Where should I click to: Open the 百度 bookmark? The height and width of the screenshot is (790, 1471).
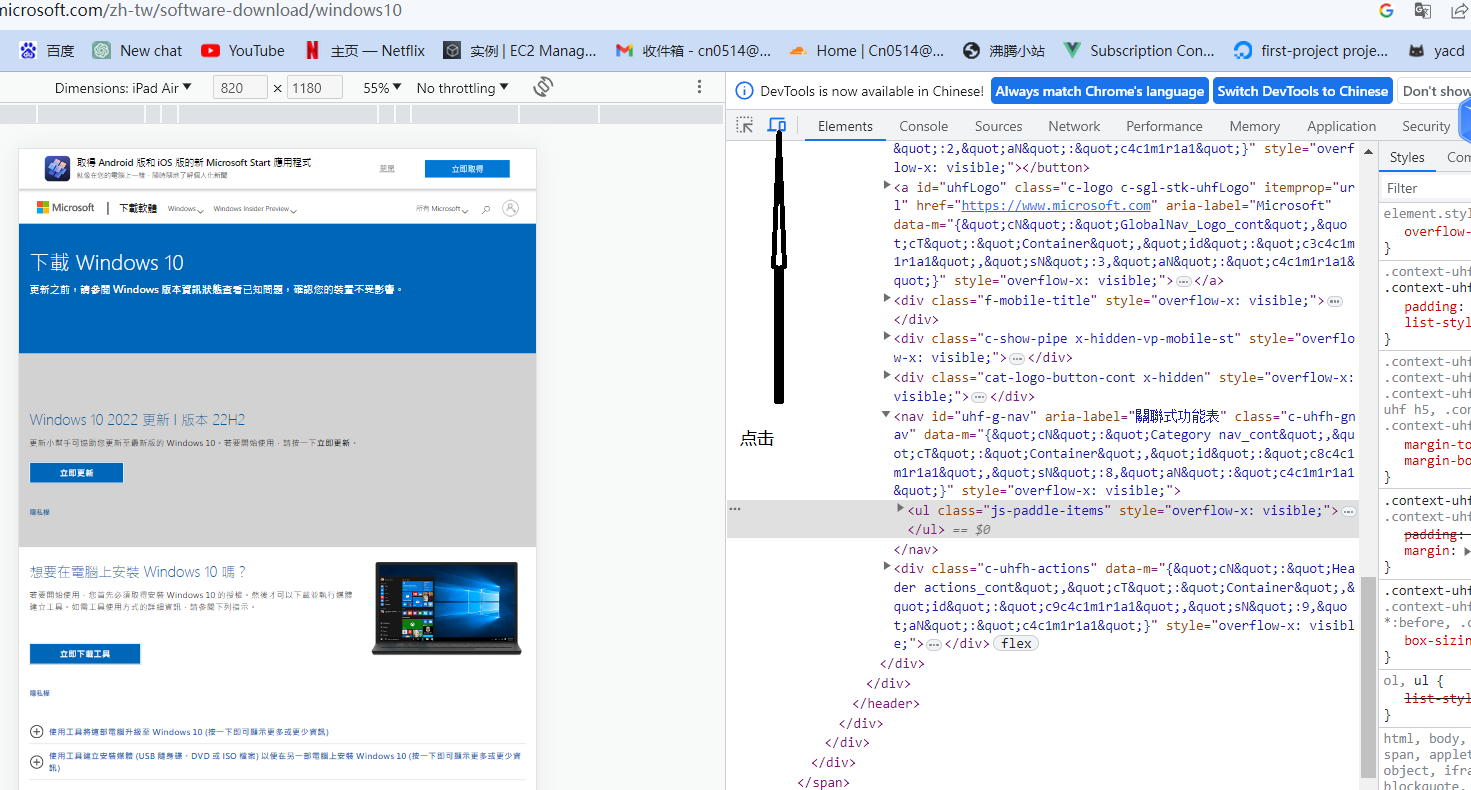click(47, 50)
